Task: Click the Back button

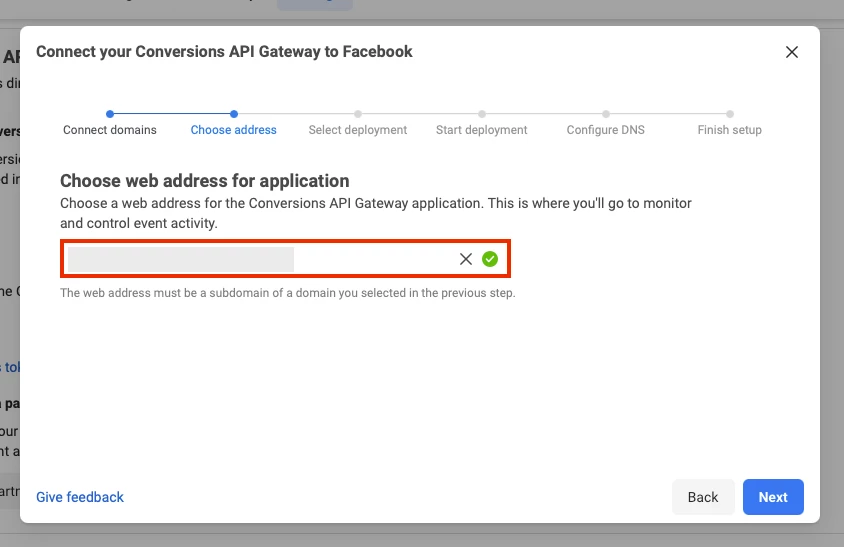Action: tap(703, 497)
